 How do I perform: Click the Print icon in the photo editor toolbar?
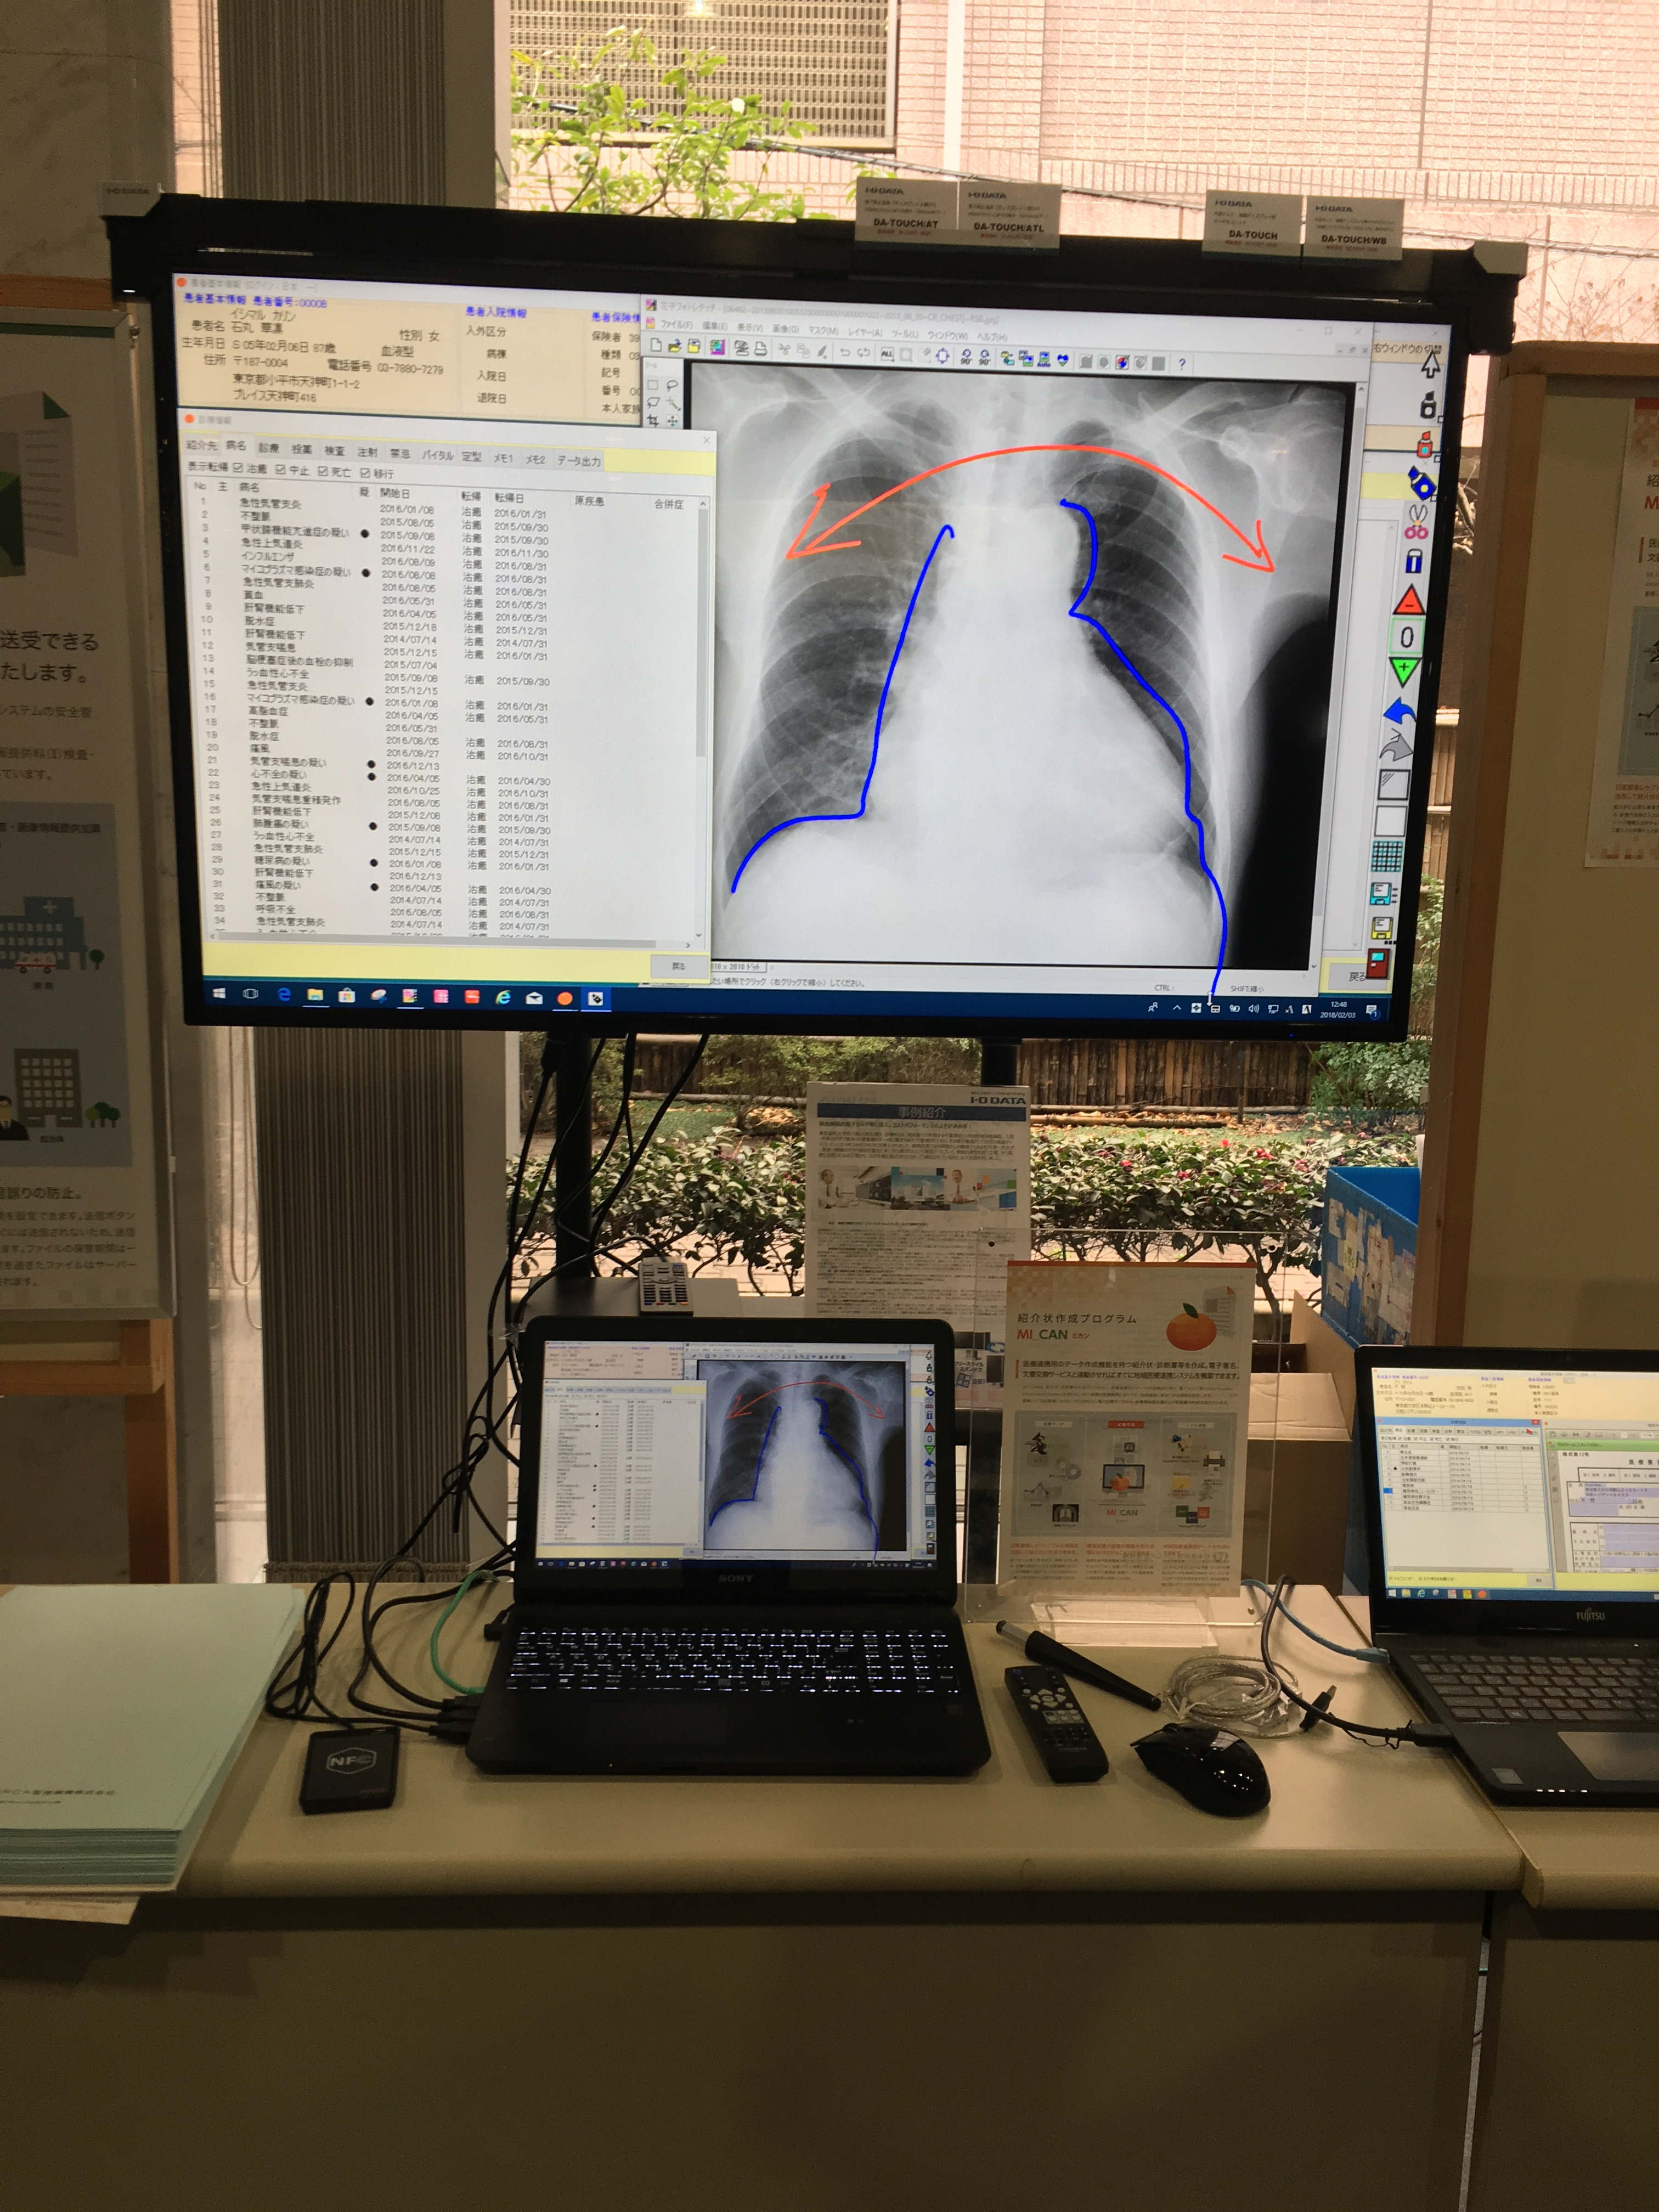coord(760,348)
